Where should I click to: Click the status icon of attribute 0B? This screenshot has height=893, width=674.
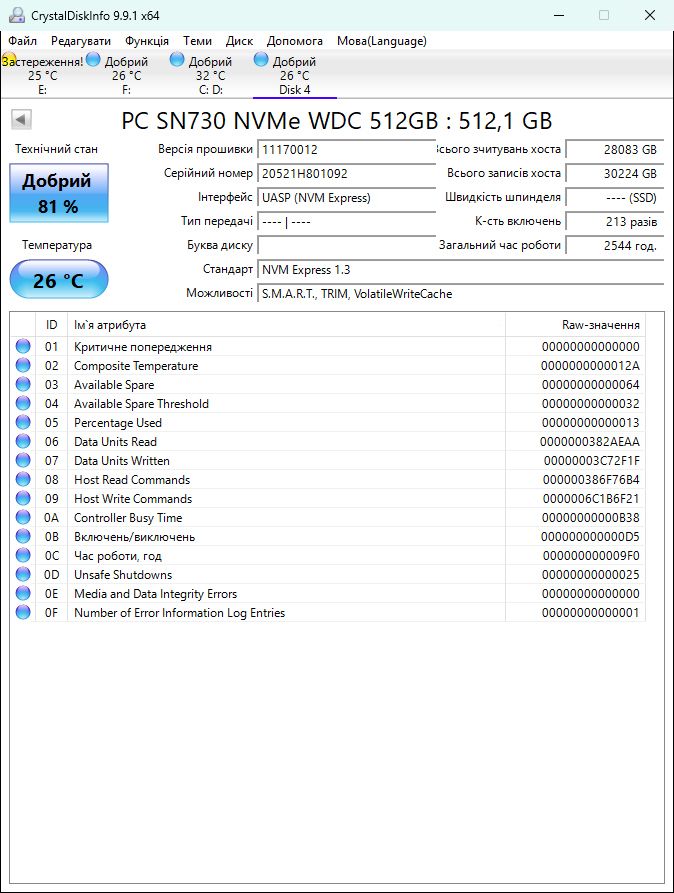click(23, 536)
